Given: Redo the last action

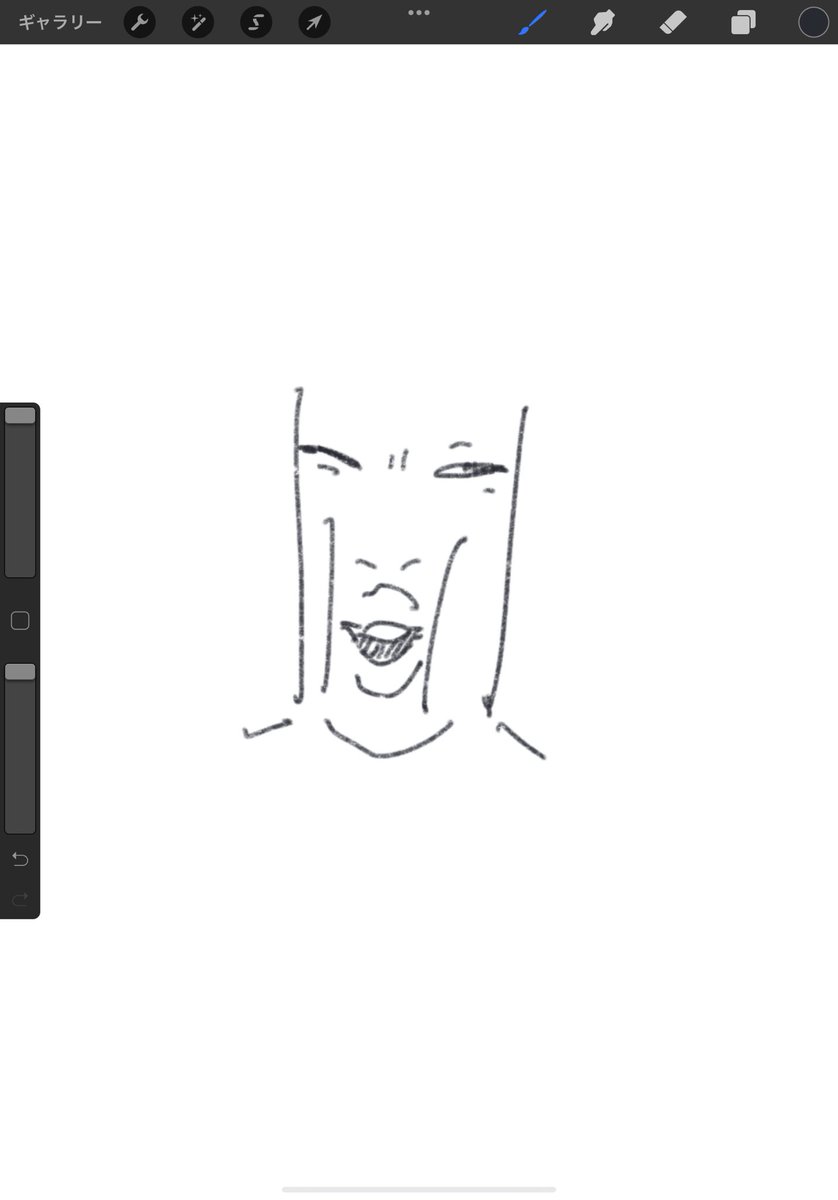Looking at the screenshot, I should click(20, 900).
